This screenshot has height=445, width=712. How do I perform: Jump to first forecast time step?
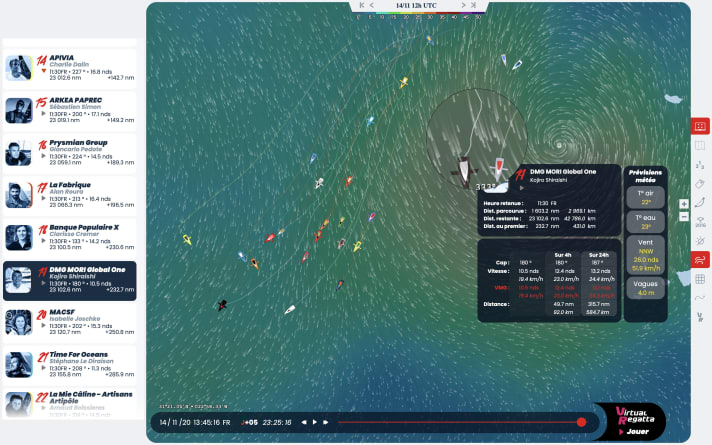pyautogui.click(x=361, y=5)
